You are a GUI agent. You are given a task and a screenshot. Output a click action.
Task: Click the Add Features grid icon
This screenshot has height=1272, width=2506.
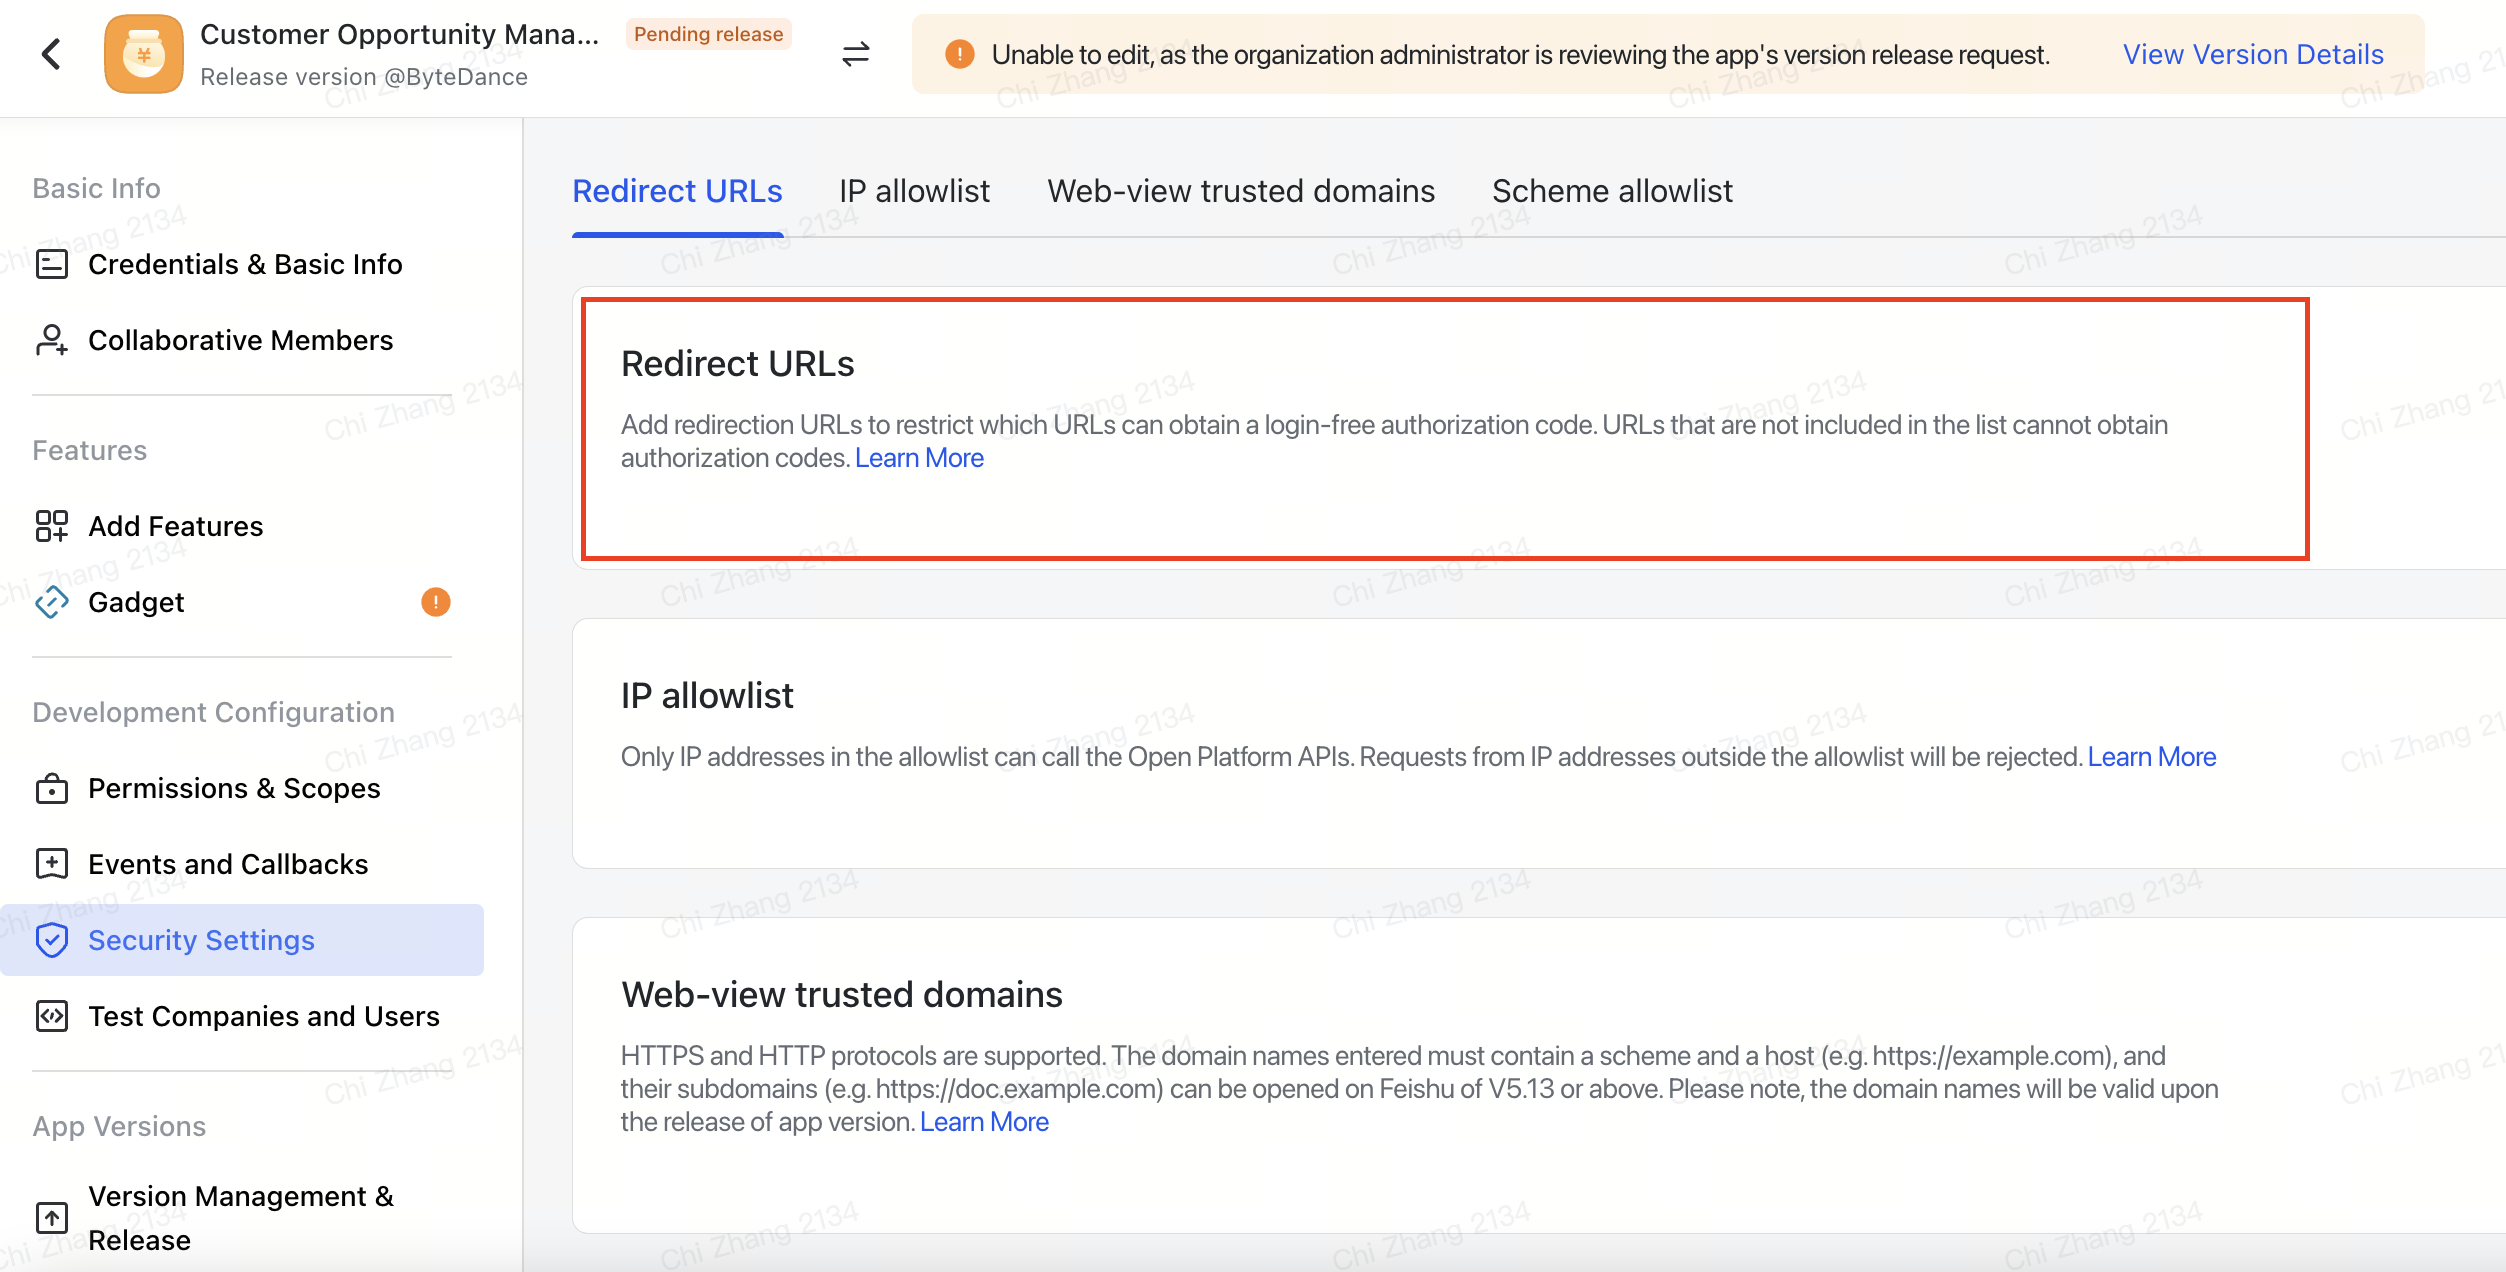tap(52, 526)
